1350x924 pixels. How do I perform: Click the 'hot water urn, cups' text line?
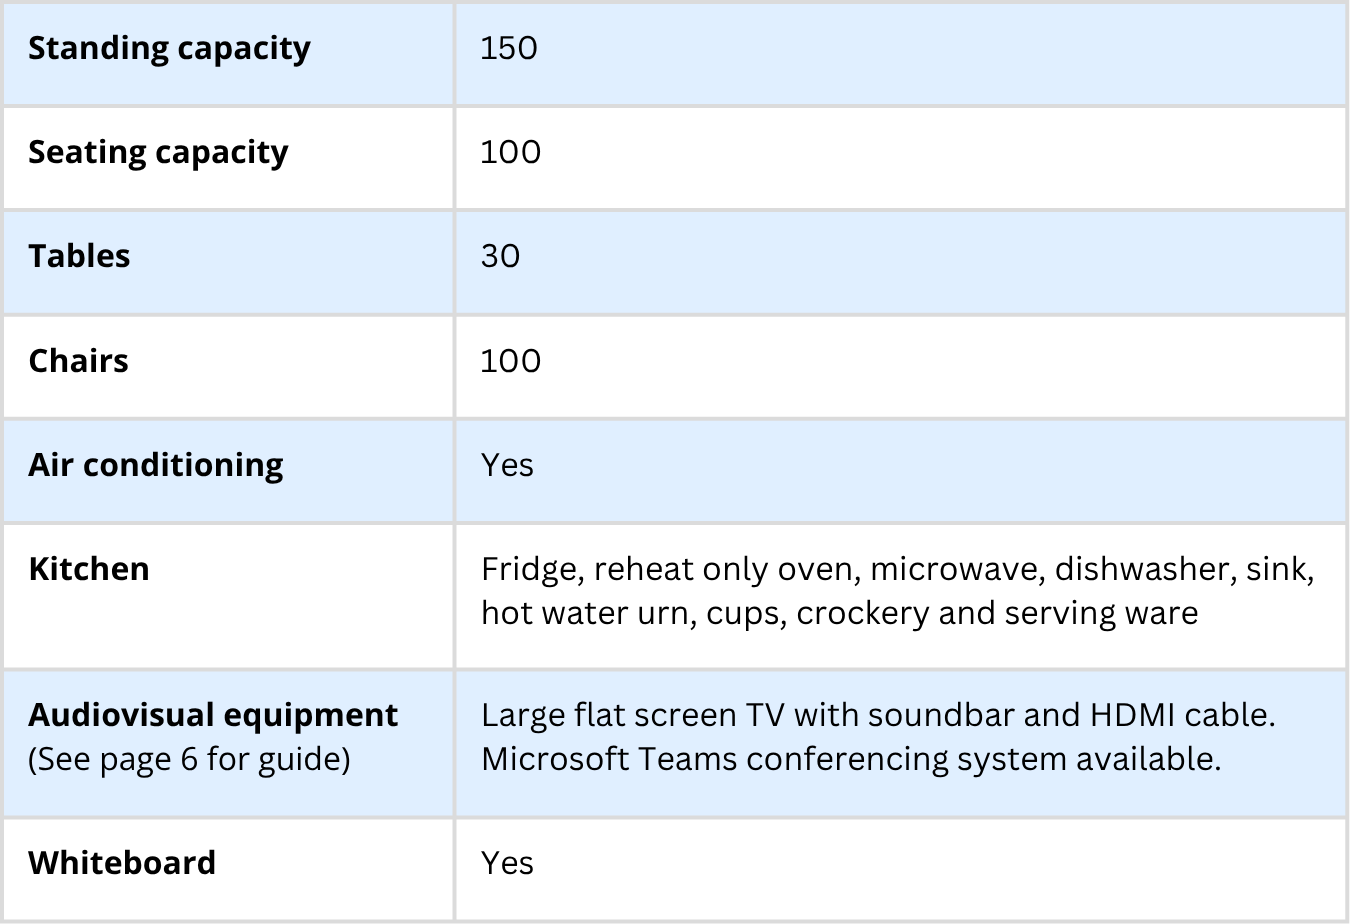coord(839,613)
